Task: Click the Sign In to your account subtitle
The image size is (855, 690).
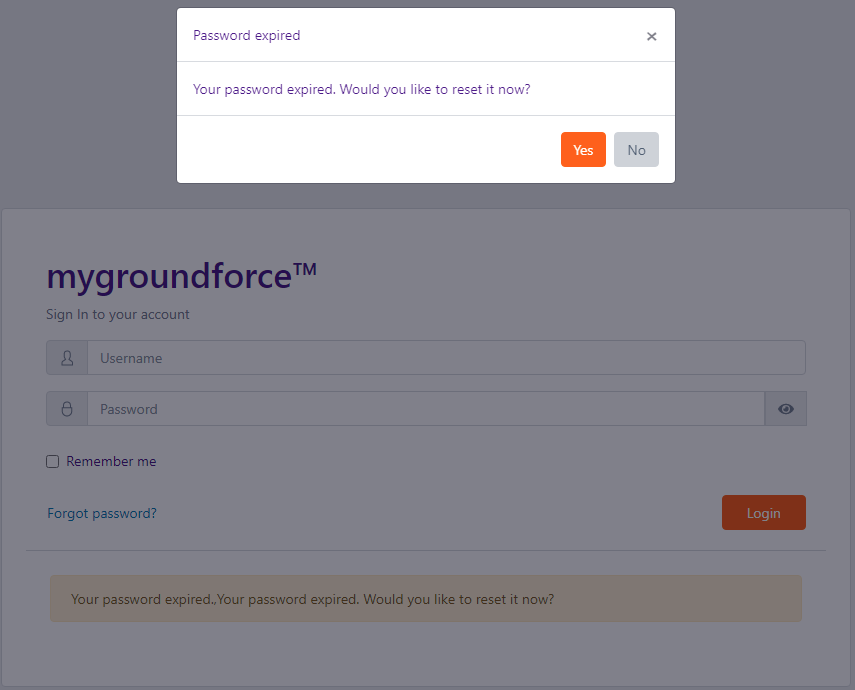Action: pos(118,315)
